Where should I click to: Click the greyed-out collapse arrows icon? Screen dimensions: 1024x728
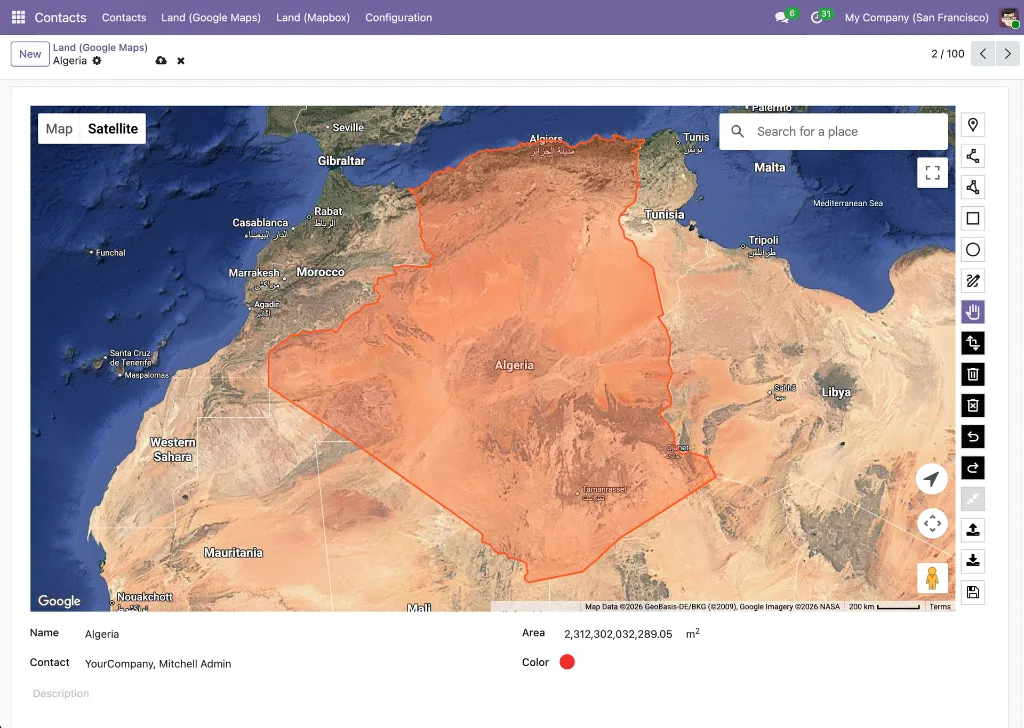[x=972, y=499]
